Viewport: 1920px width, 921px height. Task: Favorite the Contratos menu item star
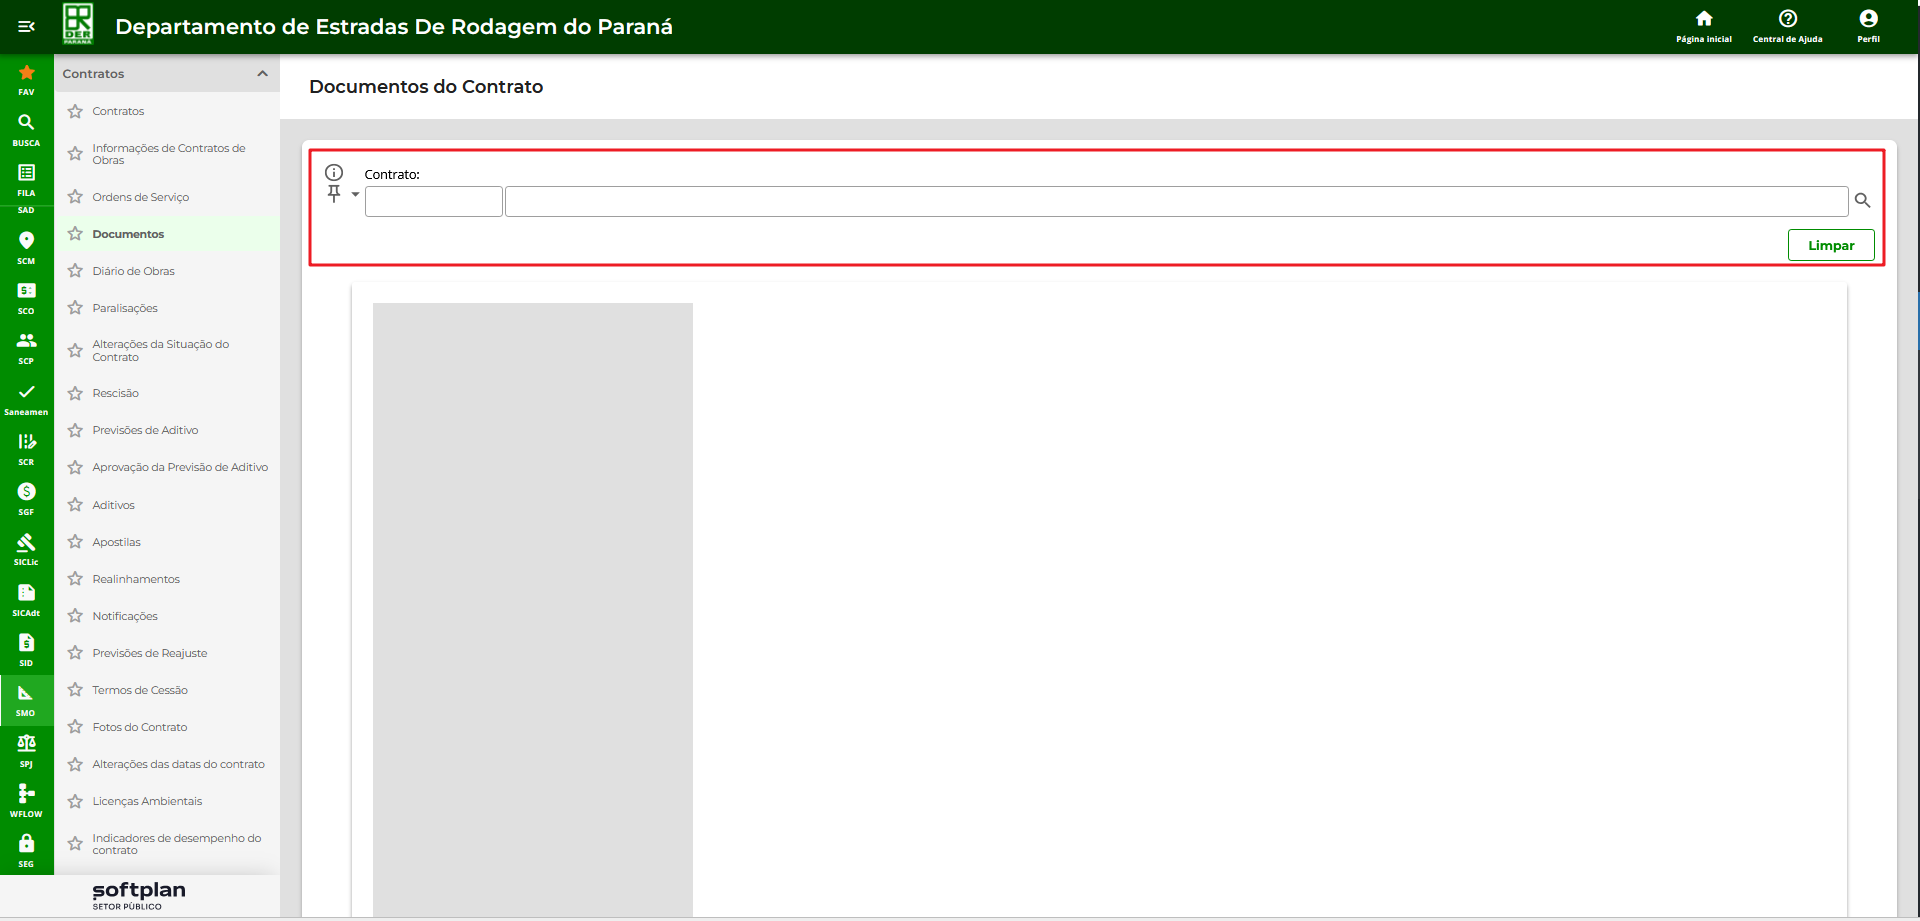click(x=75, y=111)
